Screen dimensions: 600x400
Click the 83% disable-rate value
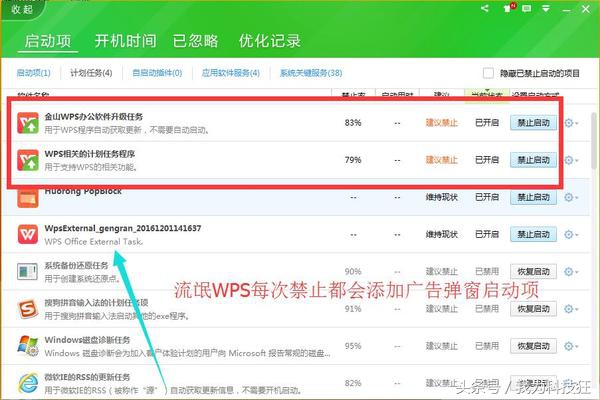353,122
